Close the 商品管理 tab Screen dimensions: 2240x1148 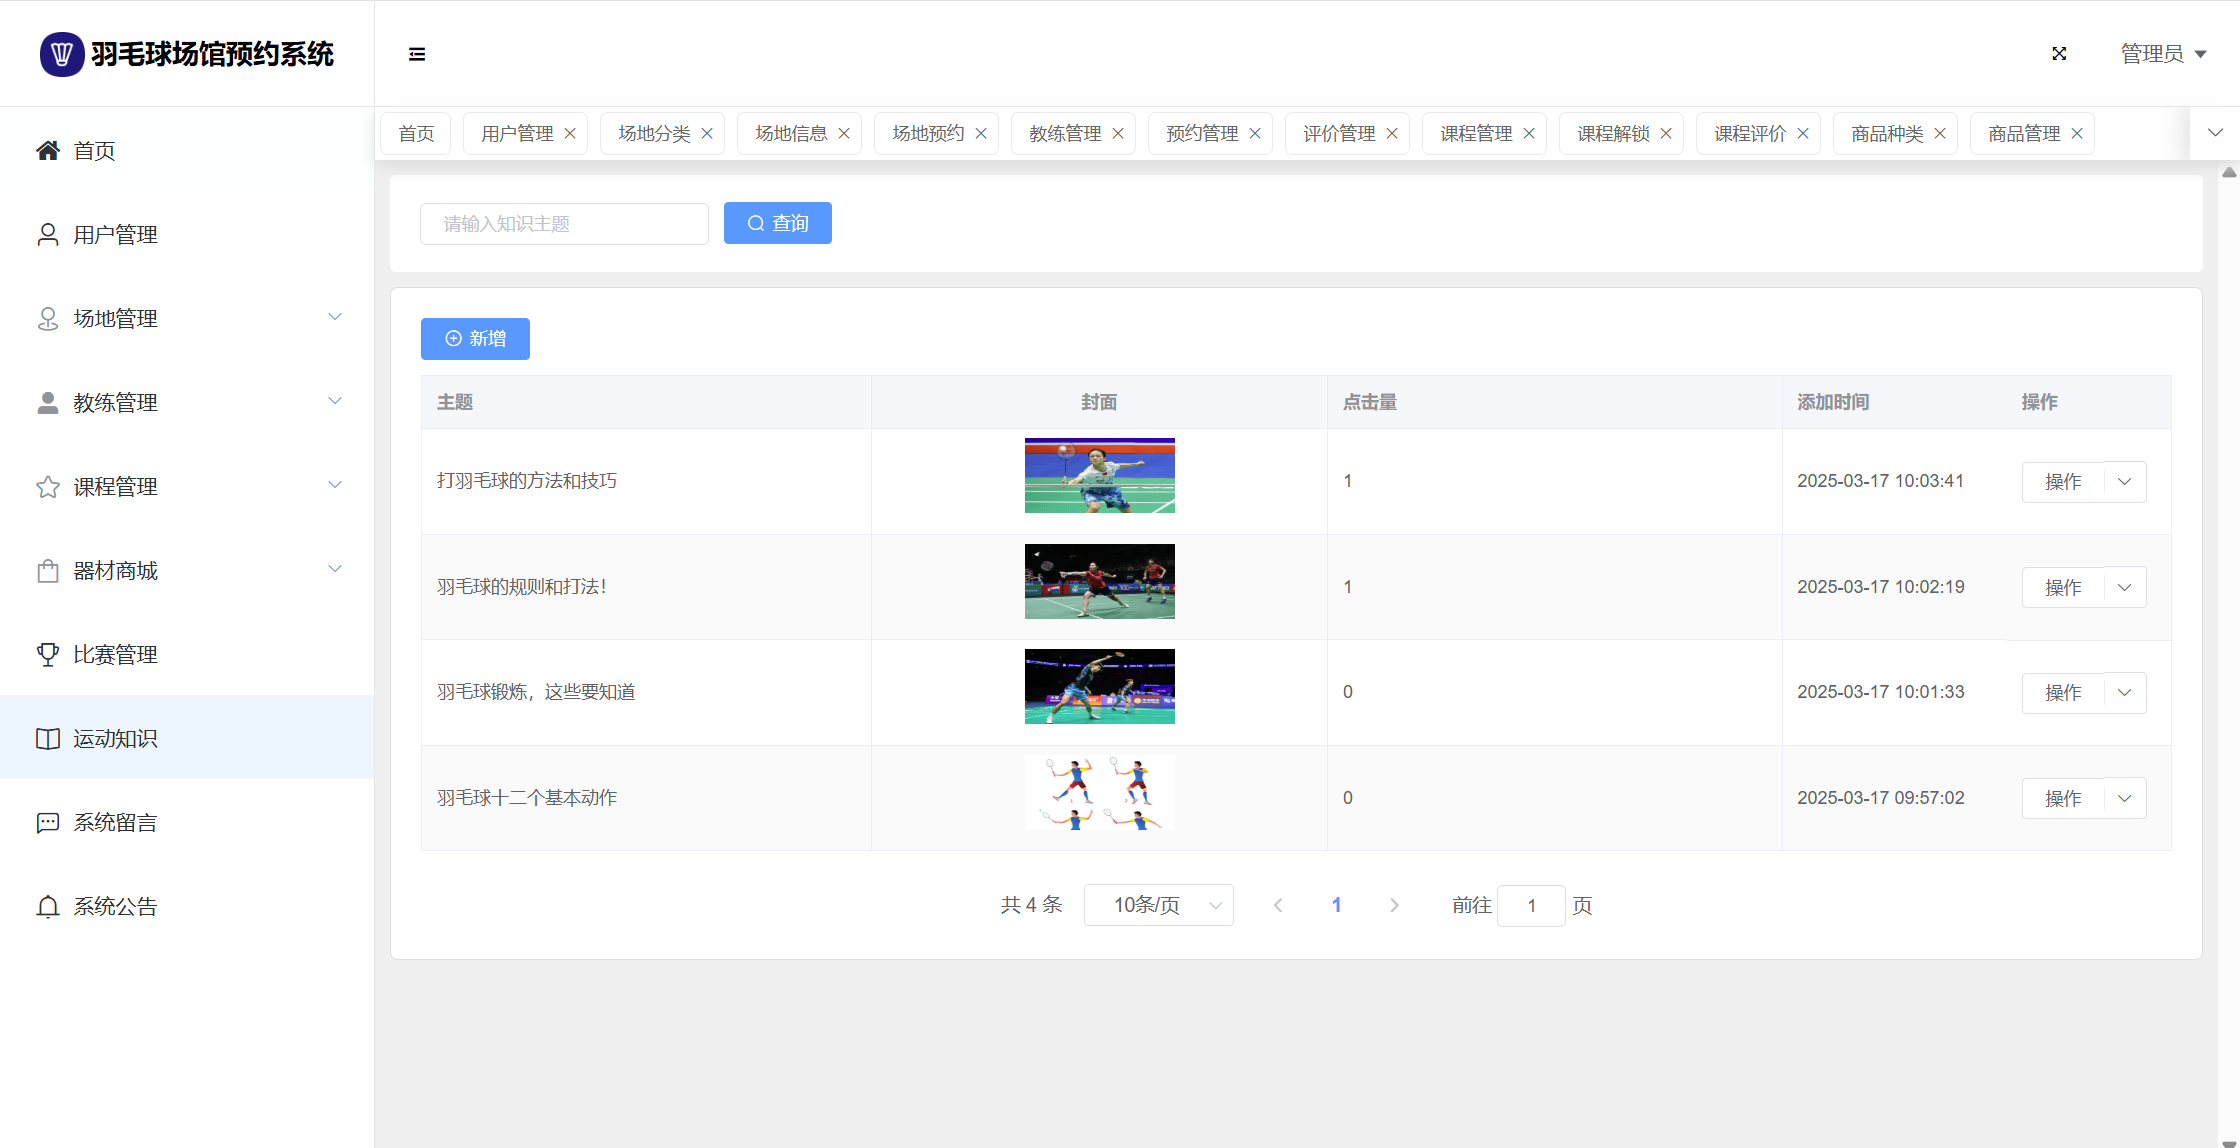2077,134
